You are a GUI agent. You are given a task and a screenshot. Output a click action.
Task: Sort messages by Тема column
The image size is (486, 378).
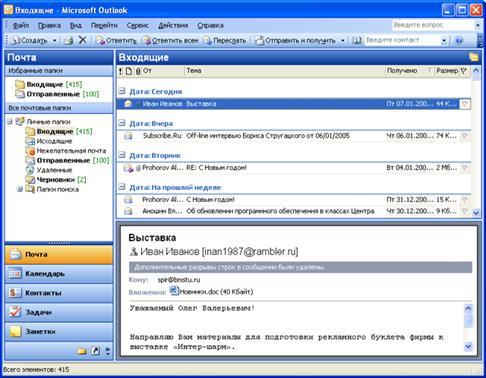click(x=285, y=71)
